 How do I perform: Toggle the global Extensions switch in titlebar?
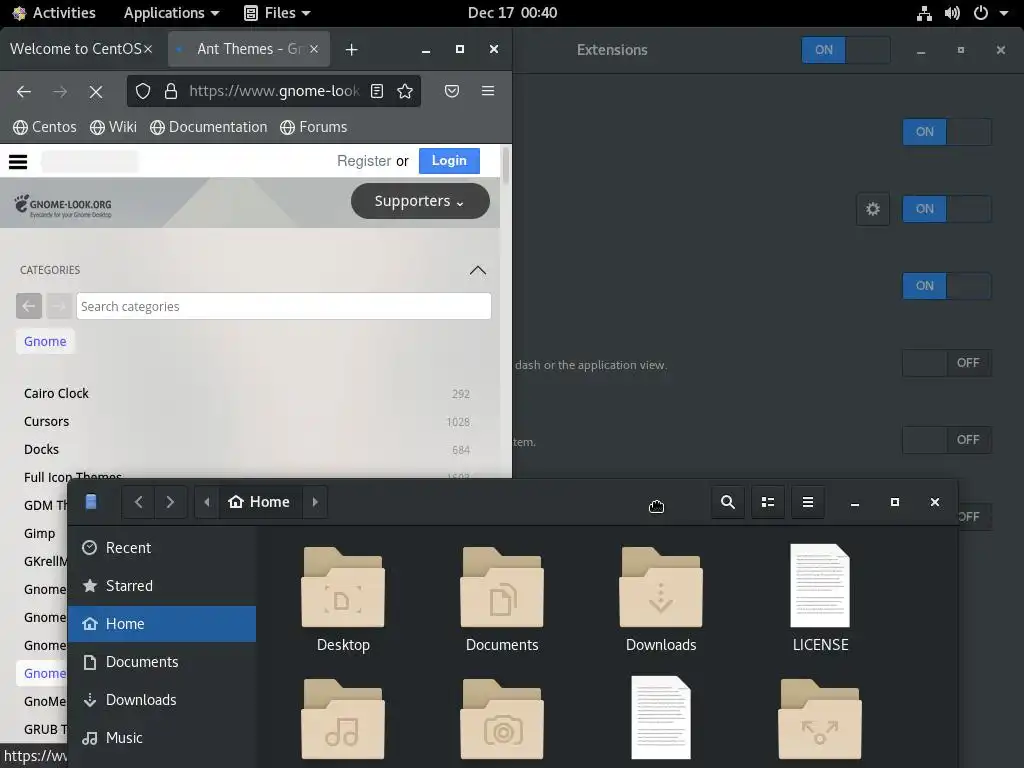pyautogui.click(x=846, y=50)
